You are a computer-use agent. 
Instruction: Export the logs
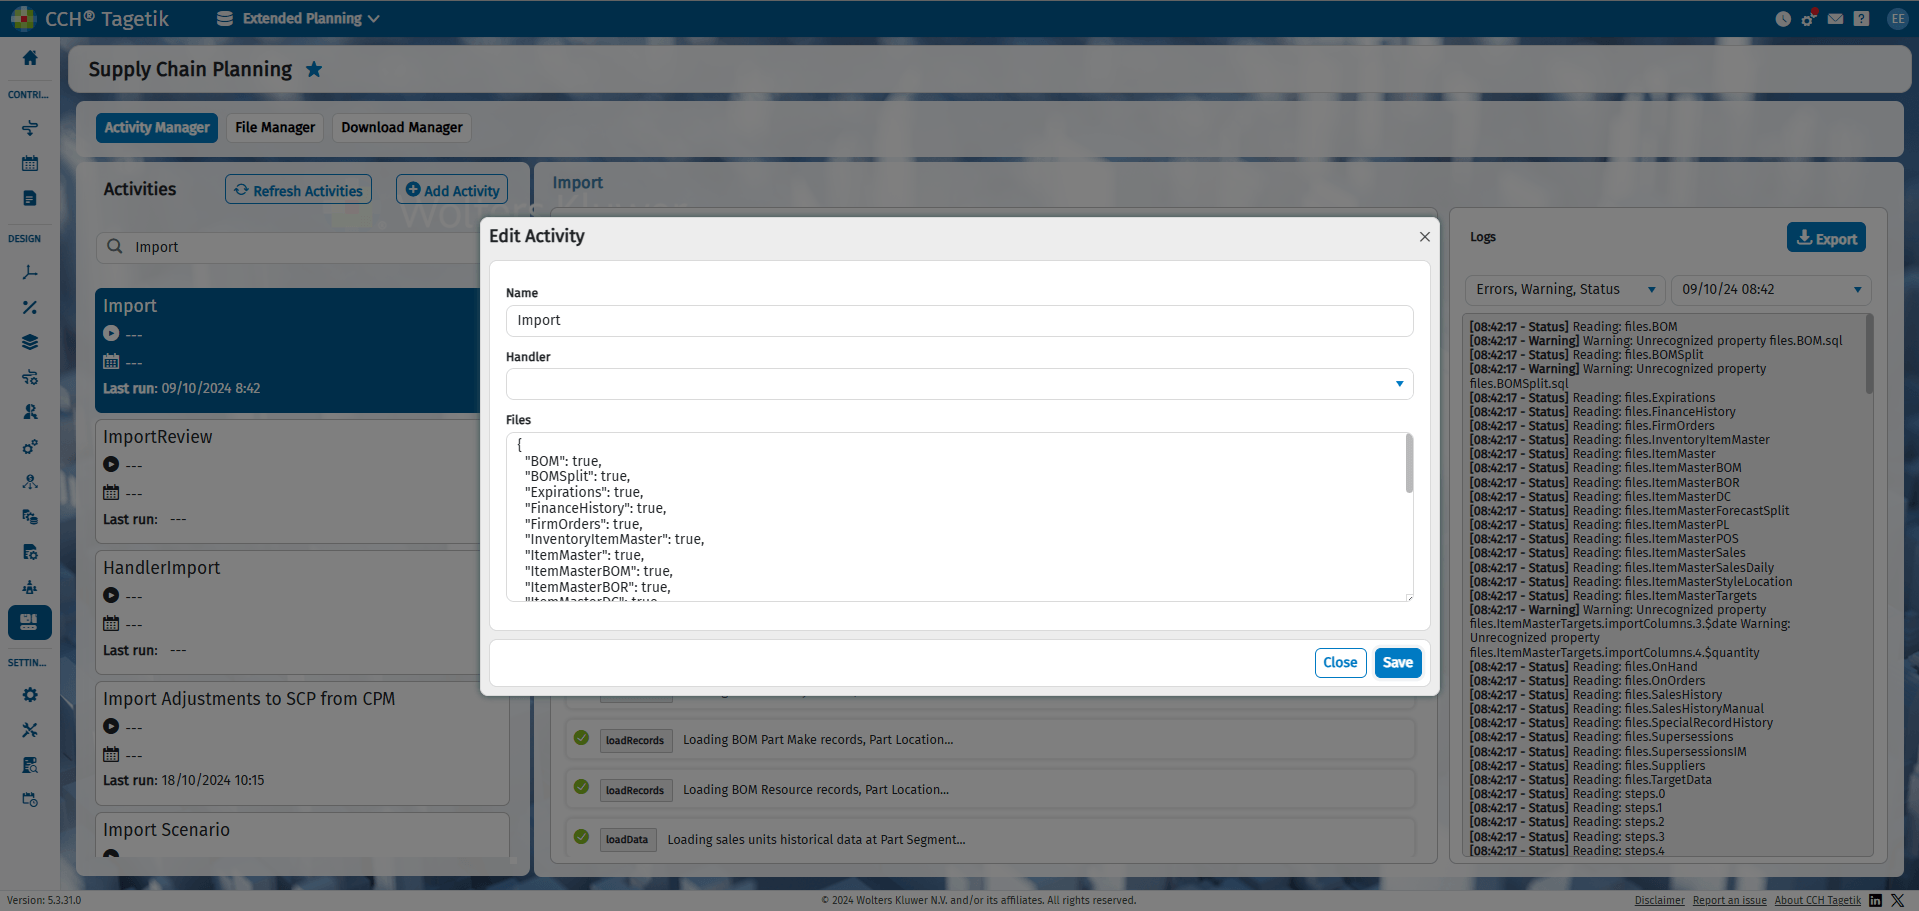coord(1826,238)
